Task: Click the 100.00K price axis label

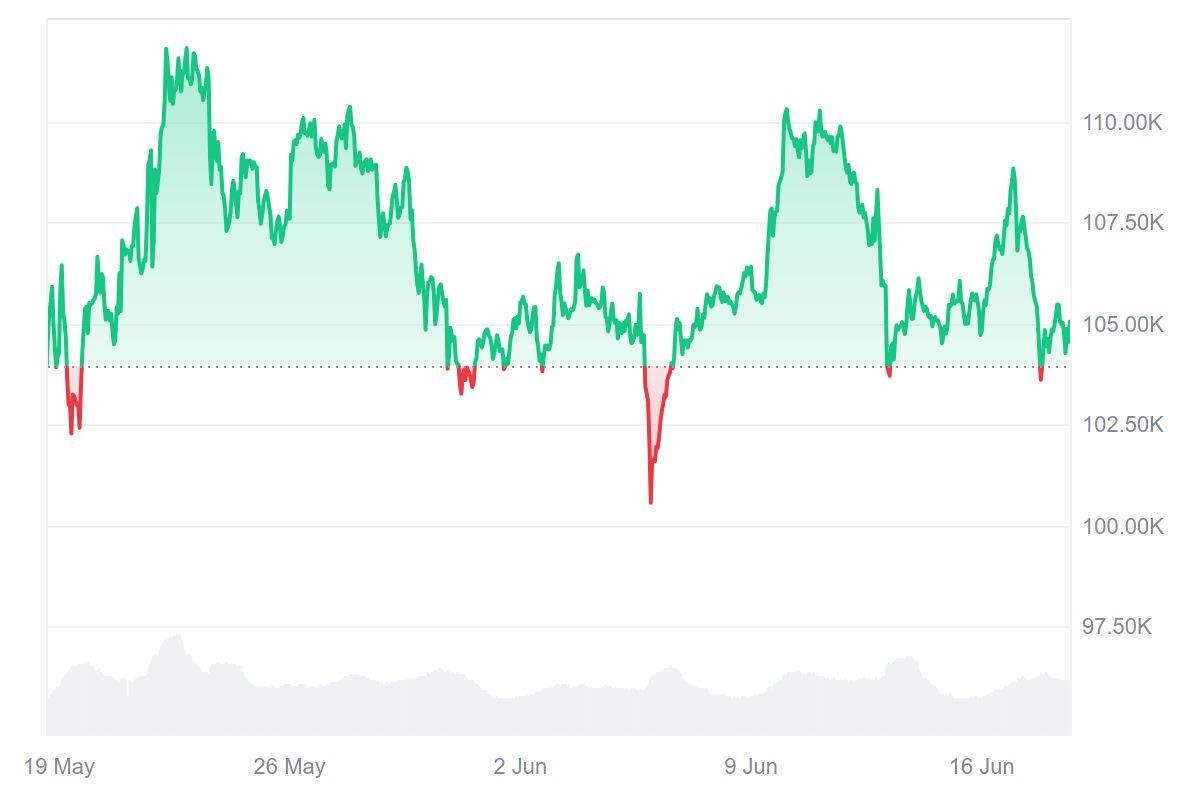Action: pos(1122,526)
